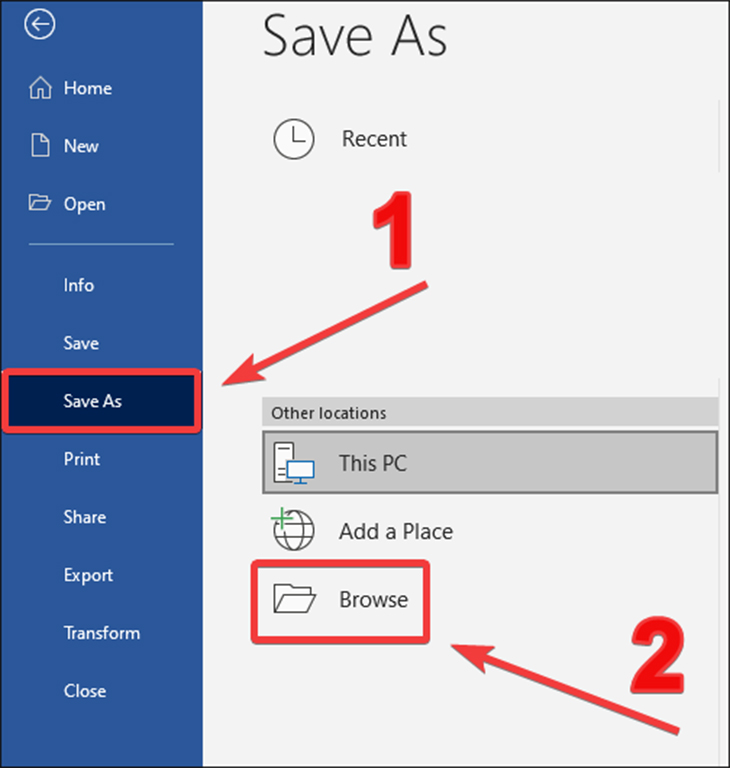Choose Save in the sidebar
730x768 pixels.
tap(81, 343)
